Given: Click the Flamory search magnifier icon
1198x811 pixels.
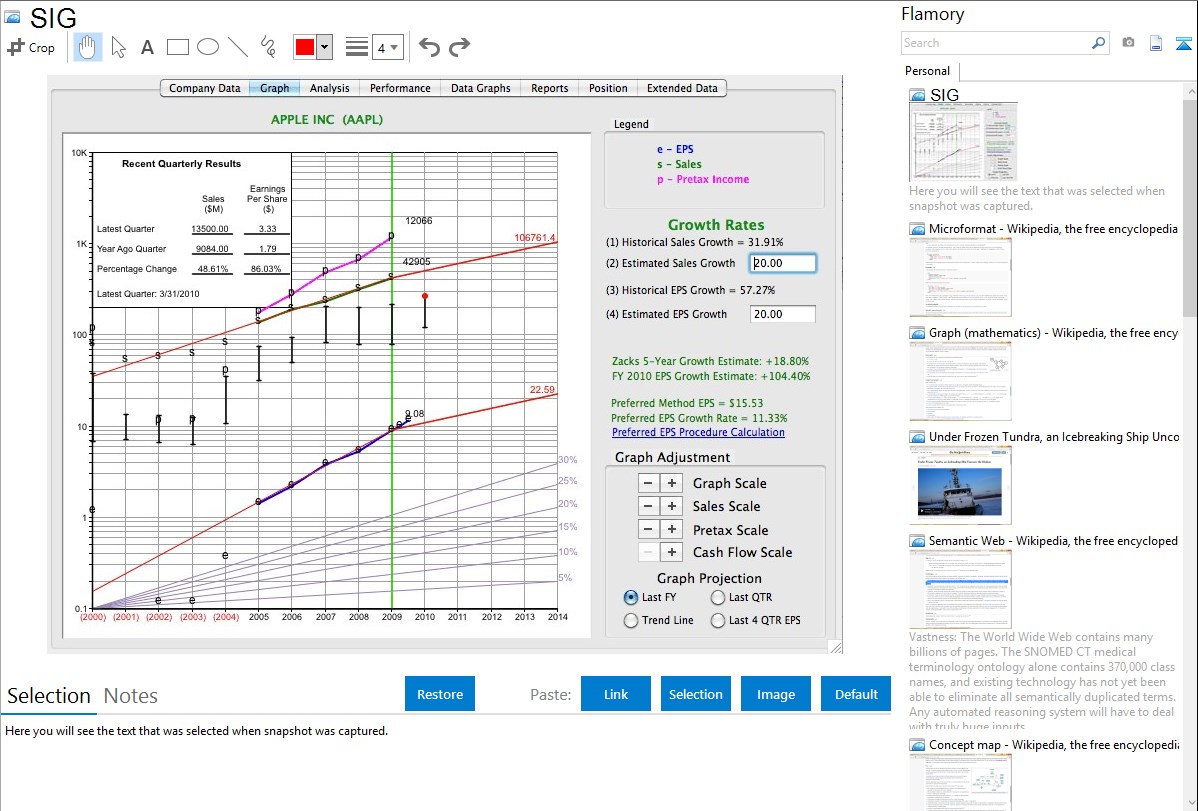Looking at the screenshot, I should point(1099,43).
